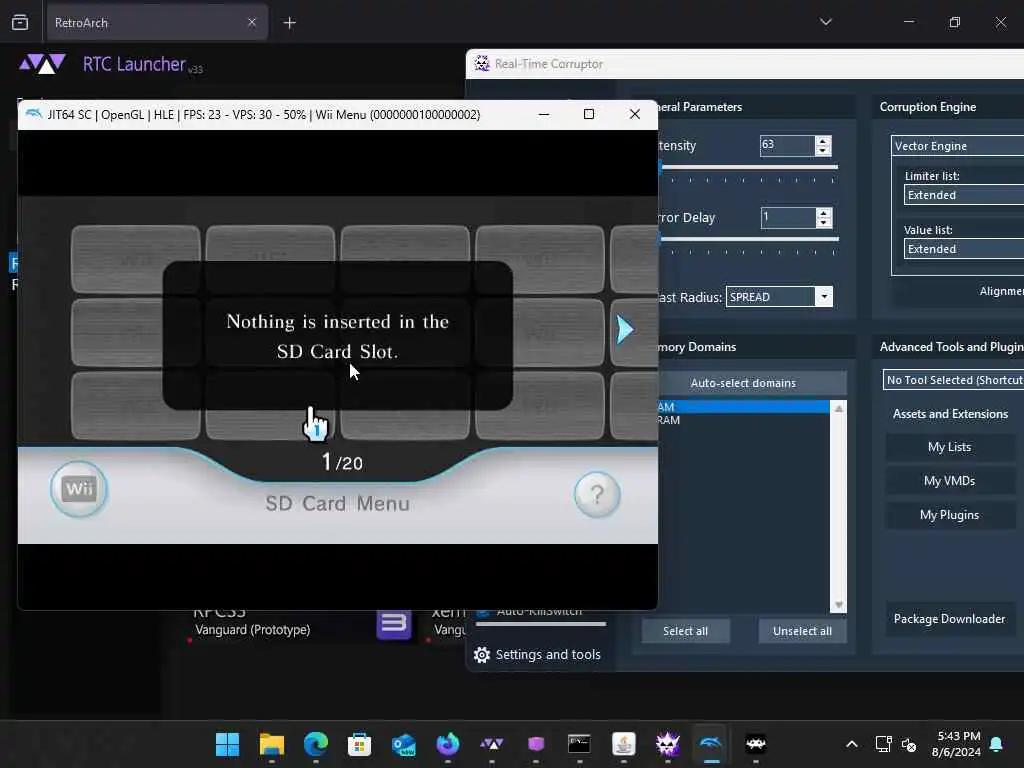1024x768 pixels.
Task: Switch to Dolphin emulator in the taskbar
Action: [711, 744]
